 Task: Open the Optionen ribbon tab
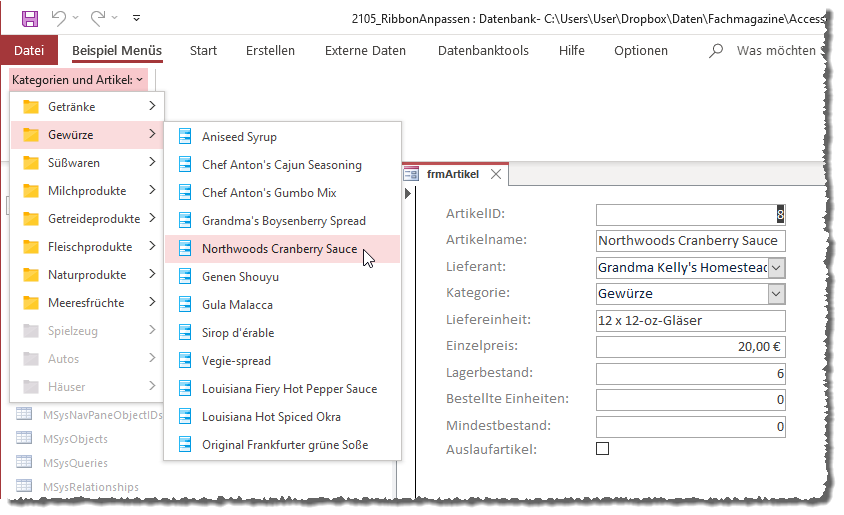coord(641,51)
